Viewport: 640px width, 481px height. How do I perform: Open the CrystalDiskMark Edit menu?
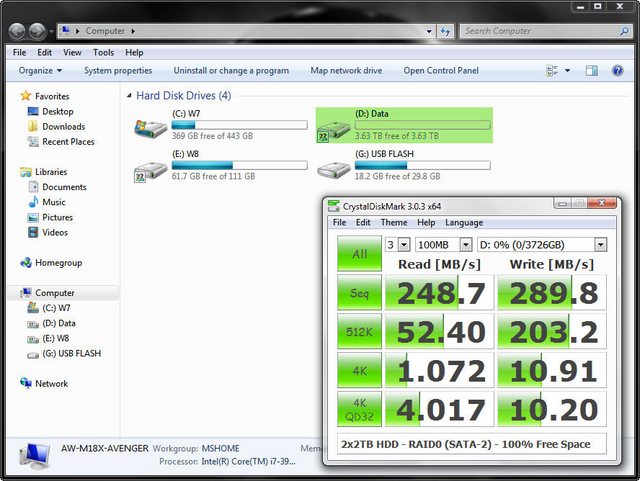pyautogui.click(x=363, y=223)
